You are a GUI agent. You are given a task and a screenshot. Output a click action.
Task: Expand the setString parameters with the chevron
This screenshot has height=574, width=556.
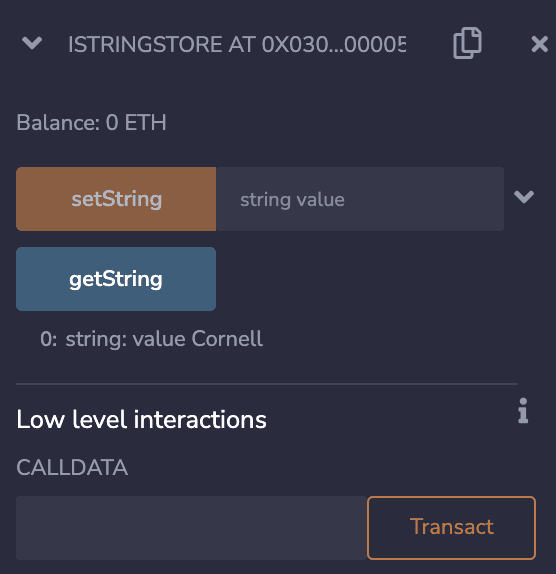click(x=524, y=197)
